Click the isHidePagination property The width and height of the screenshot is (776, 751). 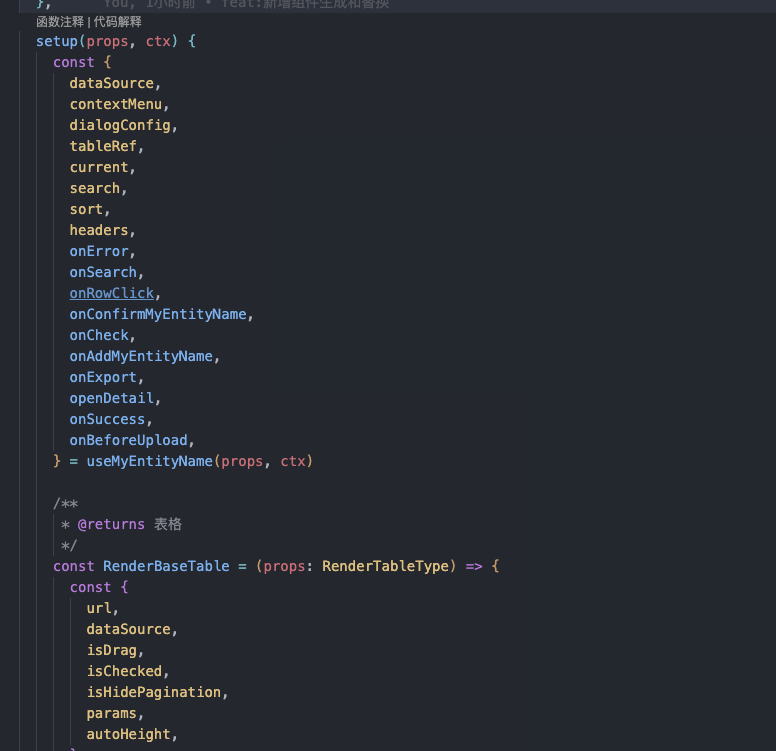point(153,692)
